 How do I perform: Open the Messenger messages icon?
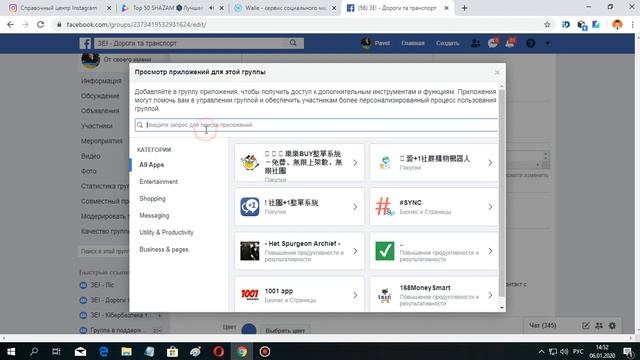(493, 43)
